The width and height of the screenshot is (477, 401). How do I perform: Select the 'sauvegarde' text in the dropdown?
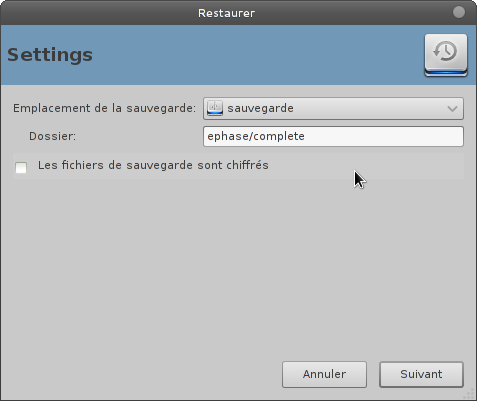click(x=260, y=108)
